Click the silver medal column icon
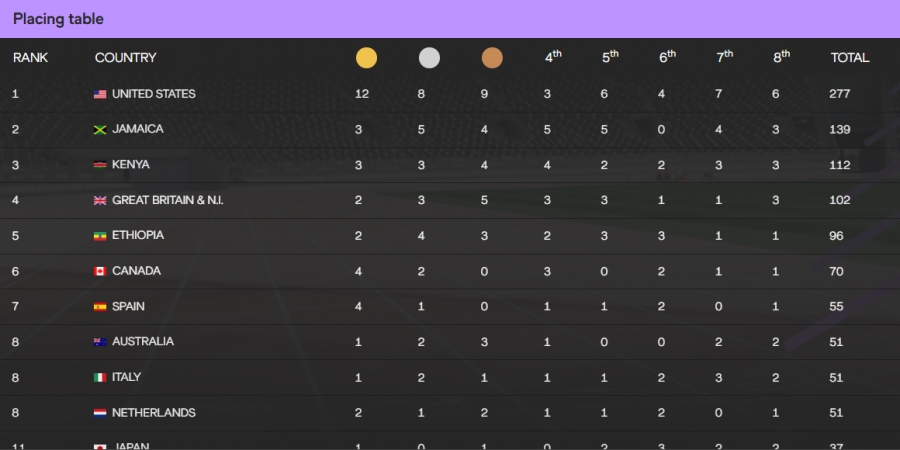 (x=429, y=58)
